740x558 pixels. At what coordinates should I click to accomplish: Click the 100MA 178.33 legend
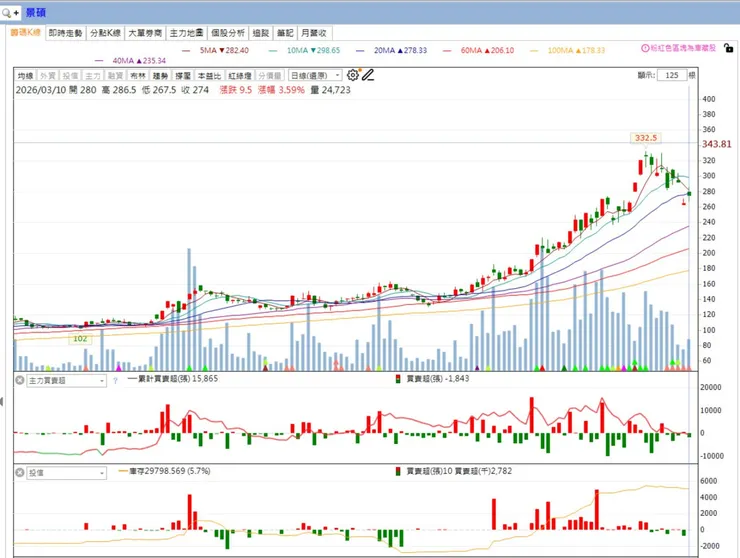tap(567, 50)
